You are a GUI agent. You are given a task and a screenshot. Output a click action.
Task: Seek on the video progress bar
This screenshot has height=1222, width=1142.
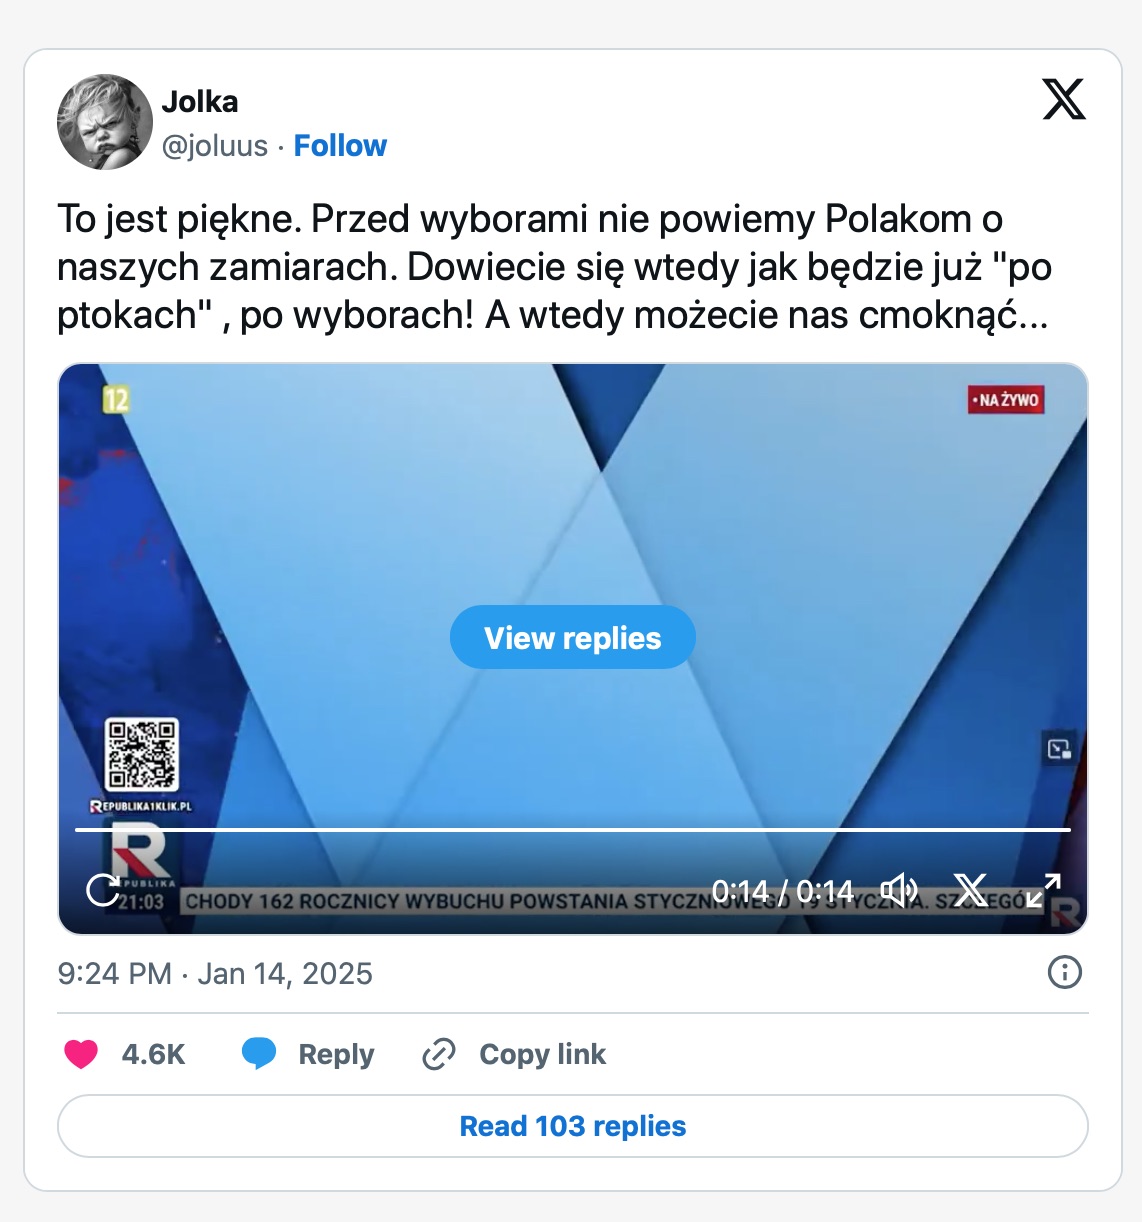573,830
